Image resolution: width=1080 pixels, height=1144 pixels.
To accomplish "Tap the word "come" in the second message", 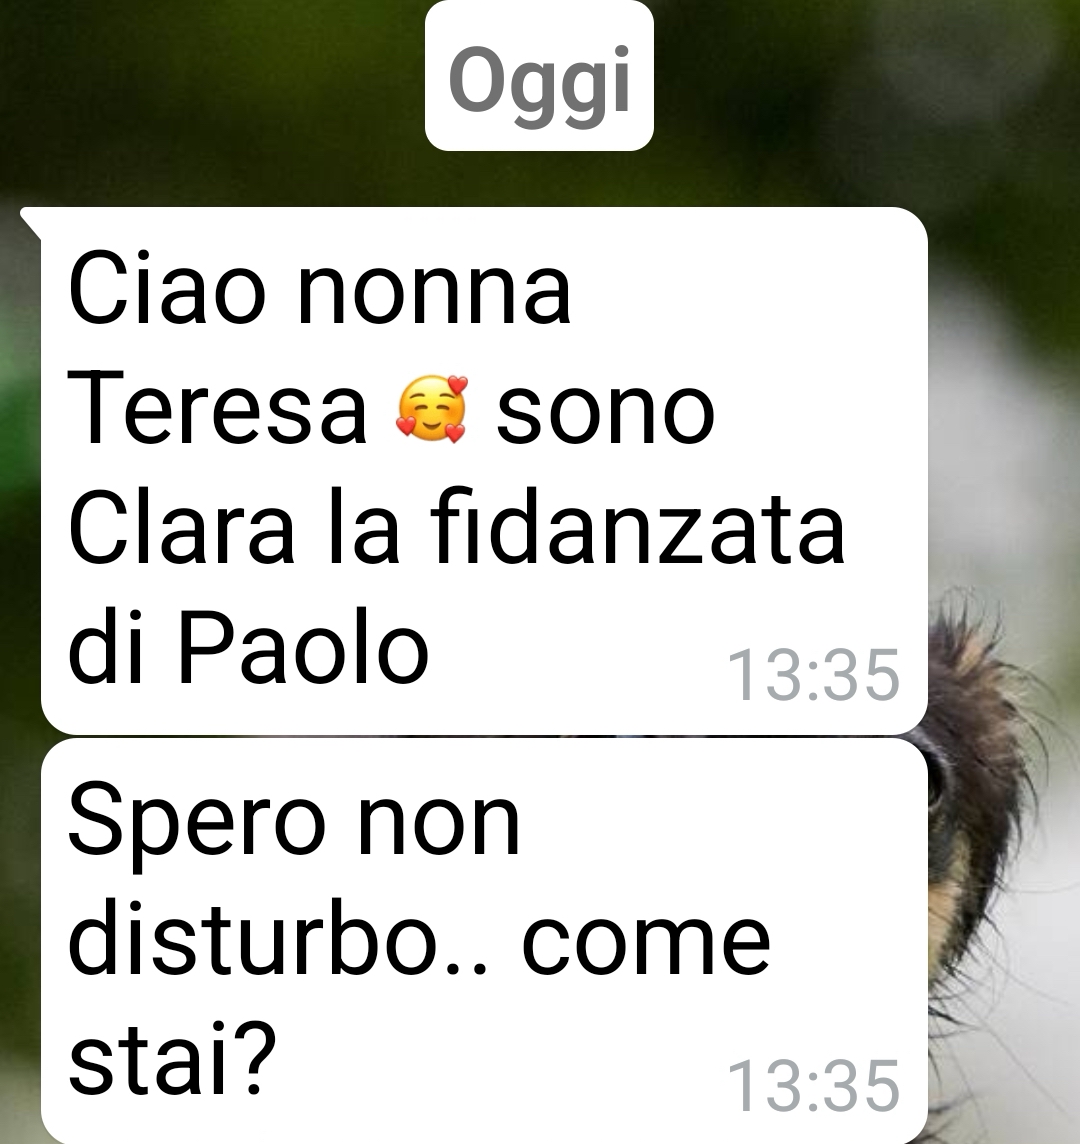I will click(x=646, y=944).
